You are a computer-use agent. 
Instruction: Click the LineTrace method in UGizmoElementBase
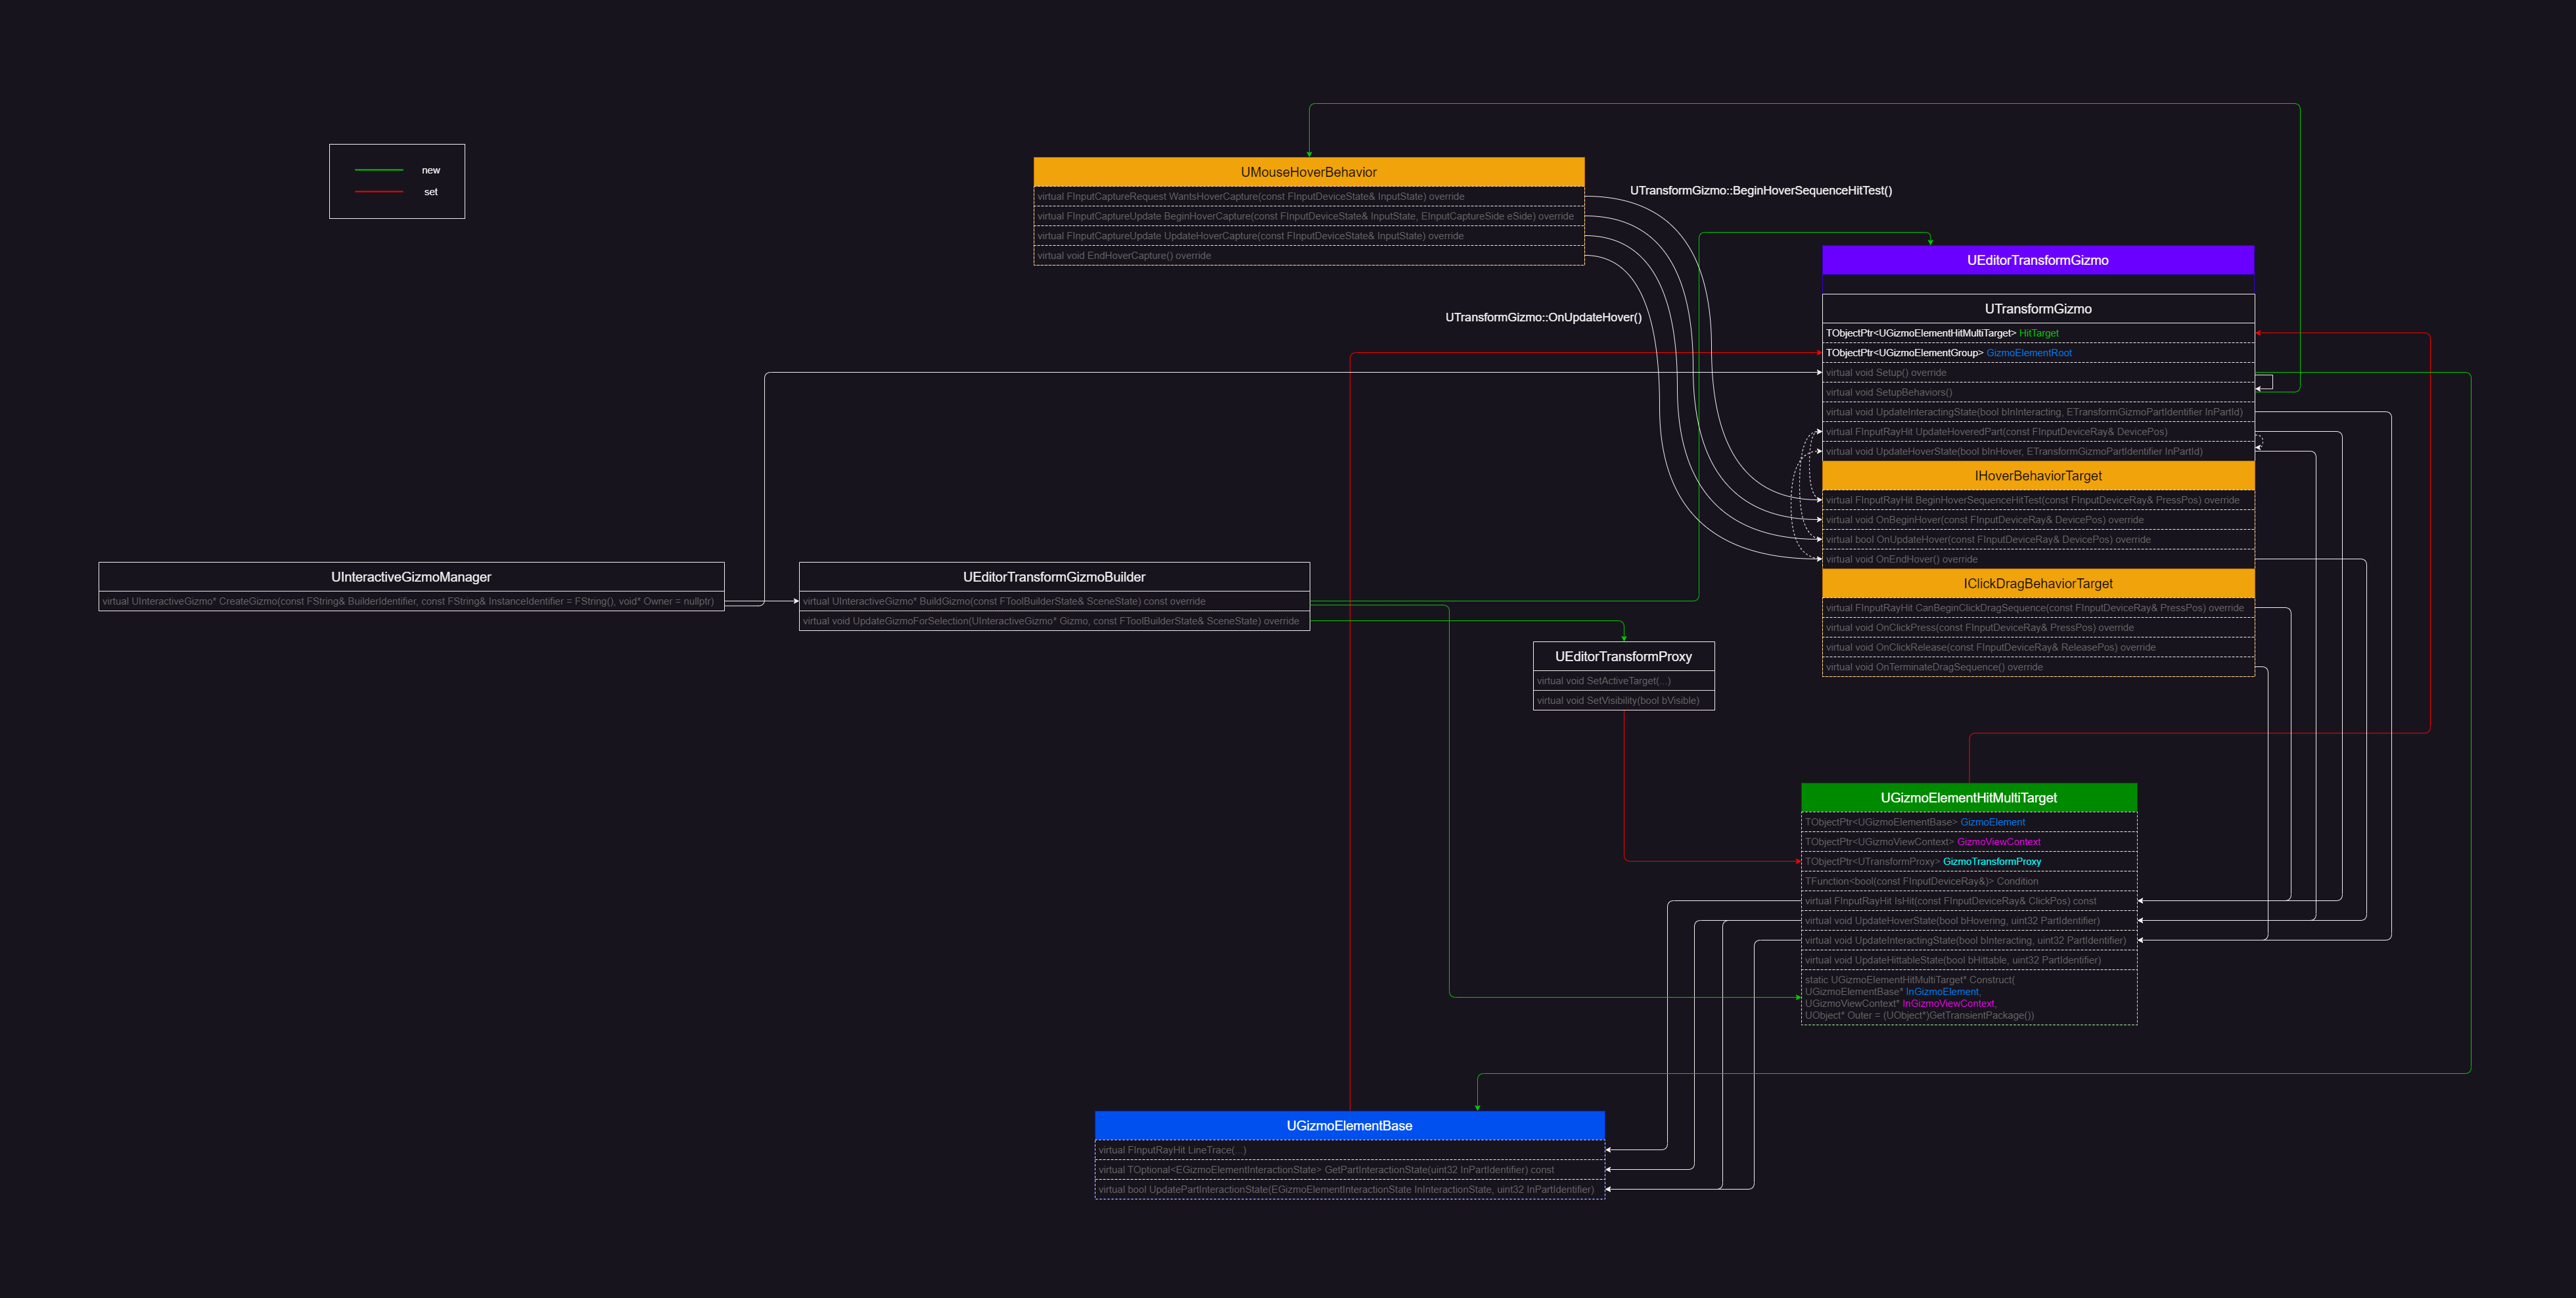pos(1172,1150)
